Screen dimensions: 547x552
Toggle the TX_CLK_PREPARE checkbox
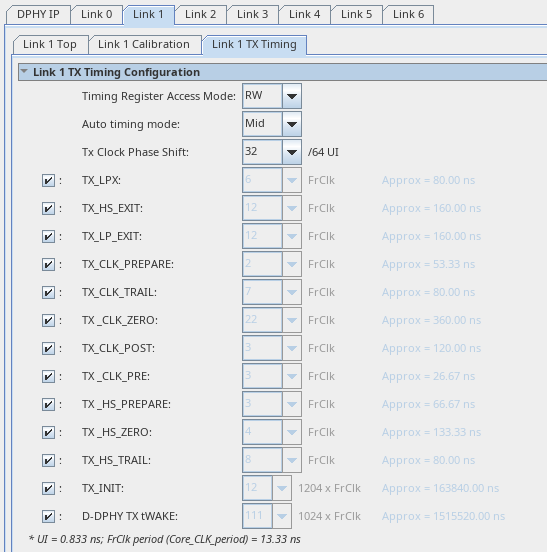click(48, 264)
